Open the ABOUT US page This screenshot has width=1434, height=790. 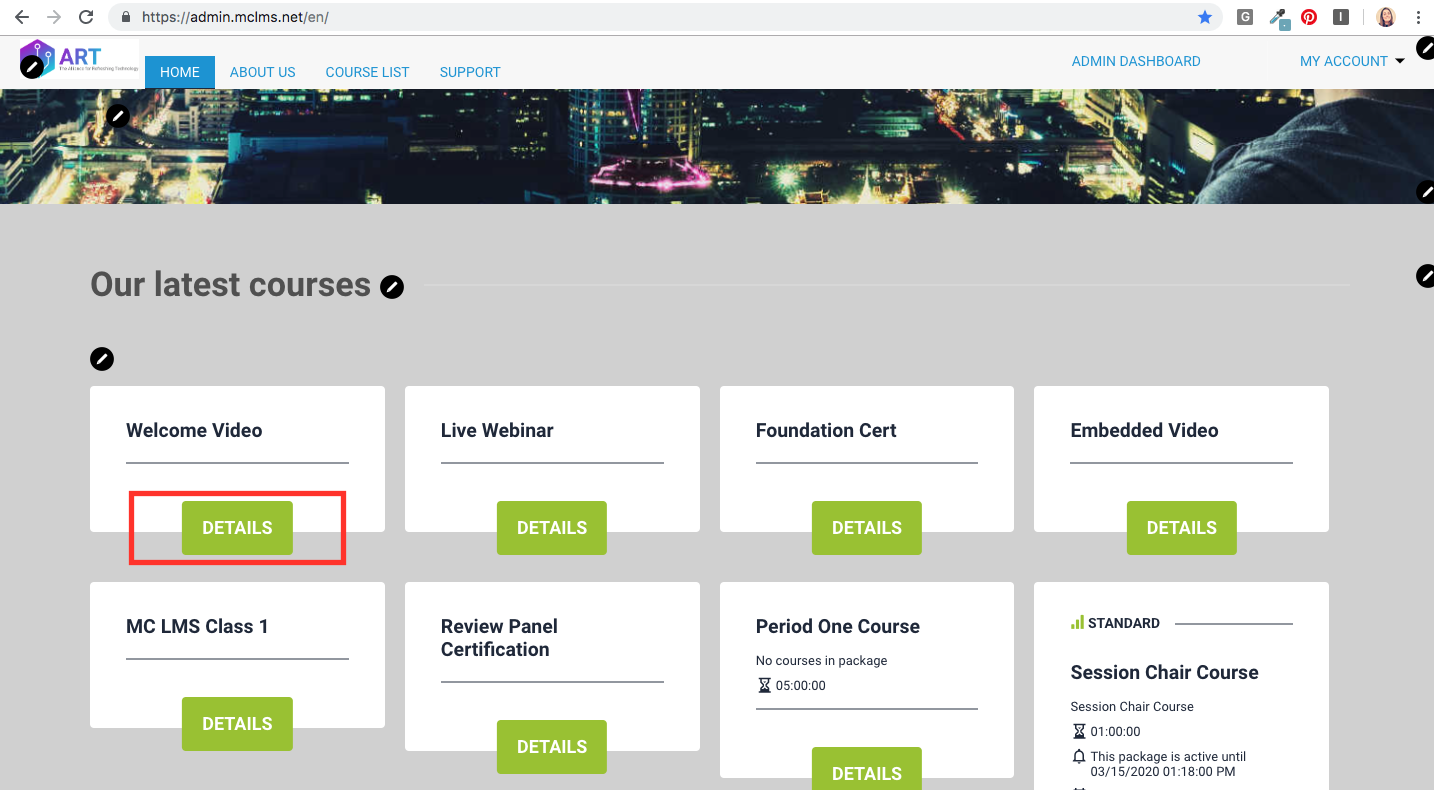[262, 71]
